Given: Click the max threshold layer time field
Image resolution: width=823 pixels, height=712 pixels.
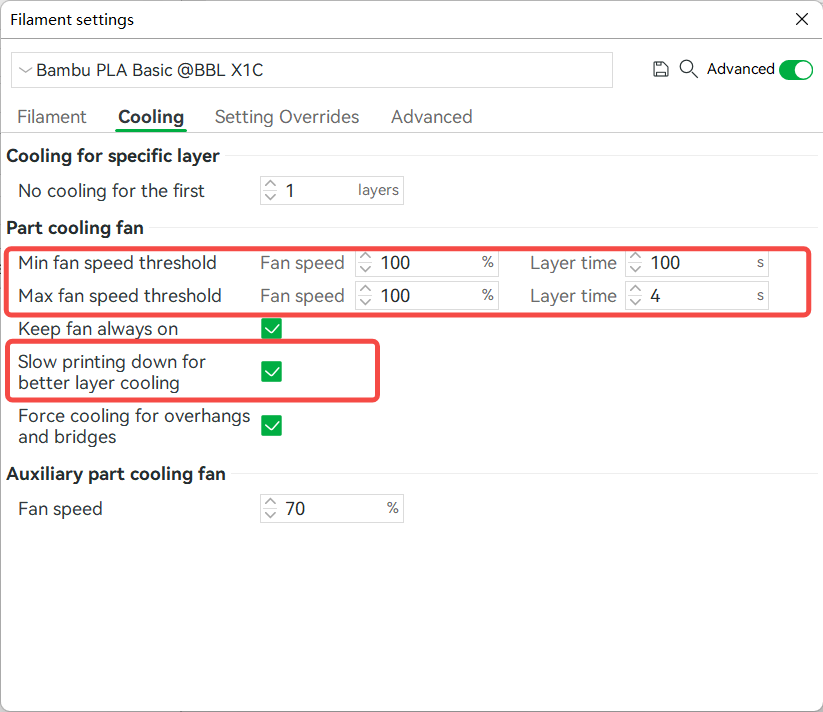Looking at the screenshot, I should pyautogui.click(x=690, y=295).
